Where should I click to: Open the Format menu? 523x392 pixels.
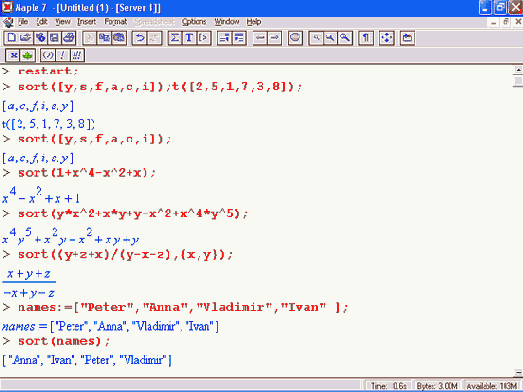[x=116, y=22]
